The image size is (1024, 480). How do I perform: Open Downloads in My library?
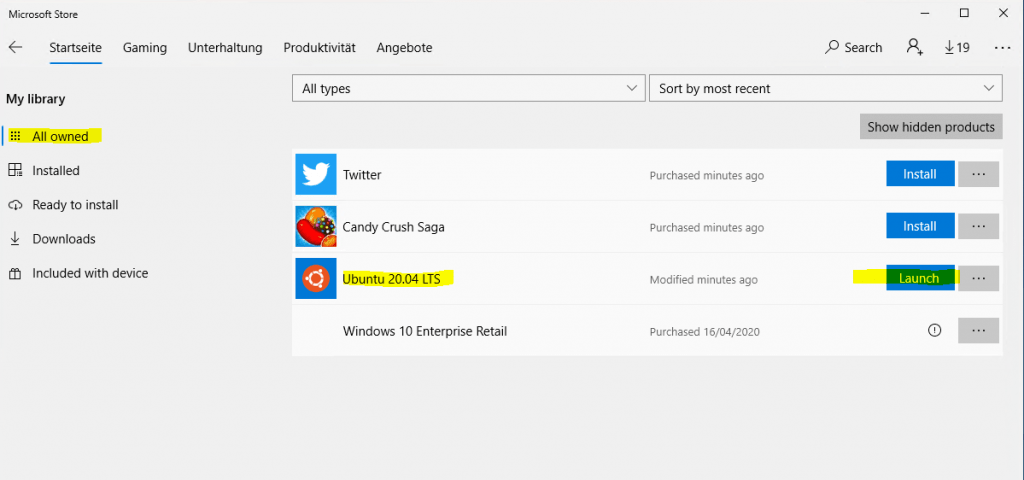coord(52,239)
